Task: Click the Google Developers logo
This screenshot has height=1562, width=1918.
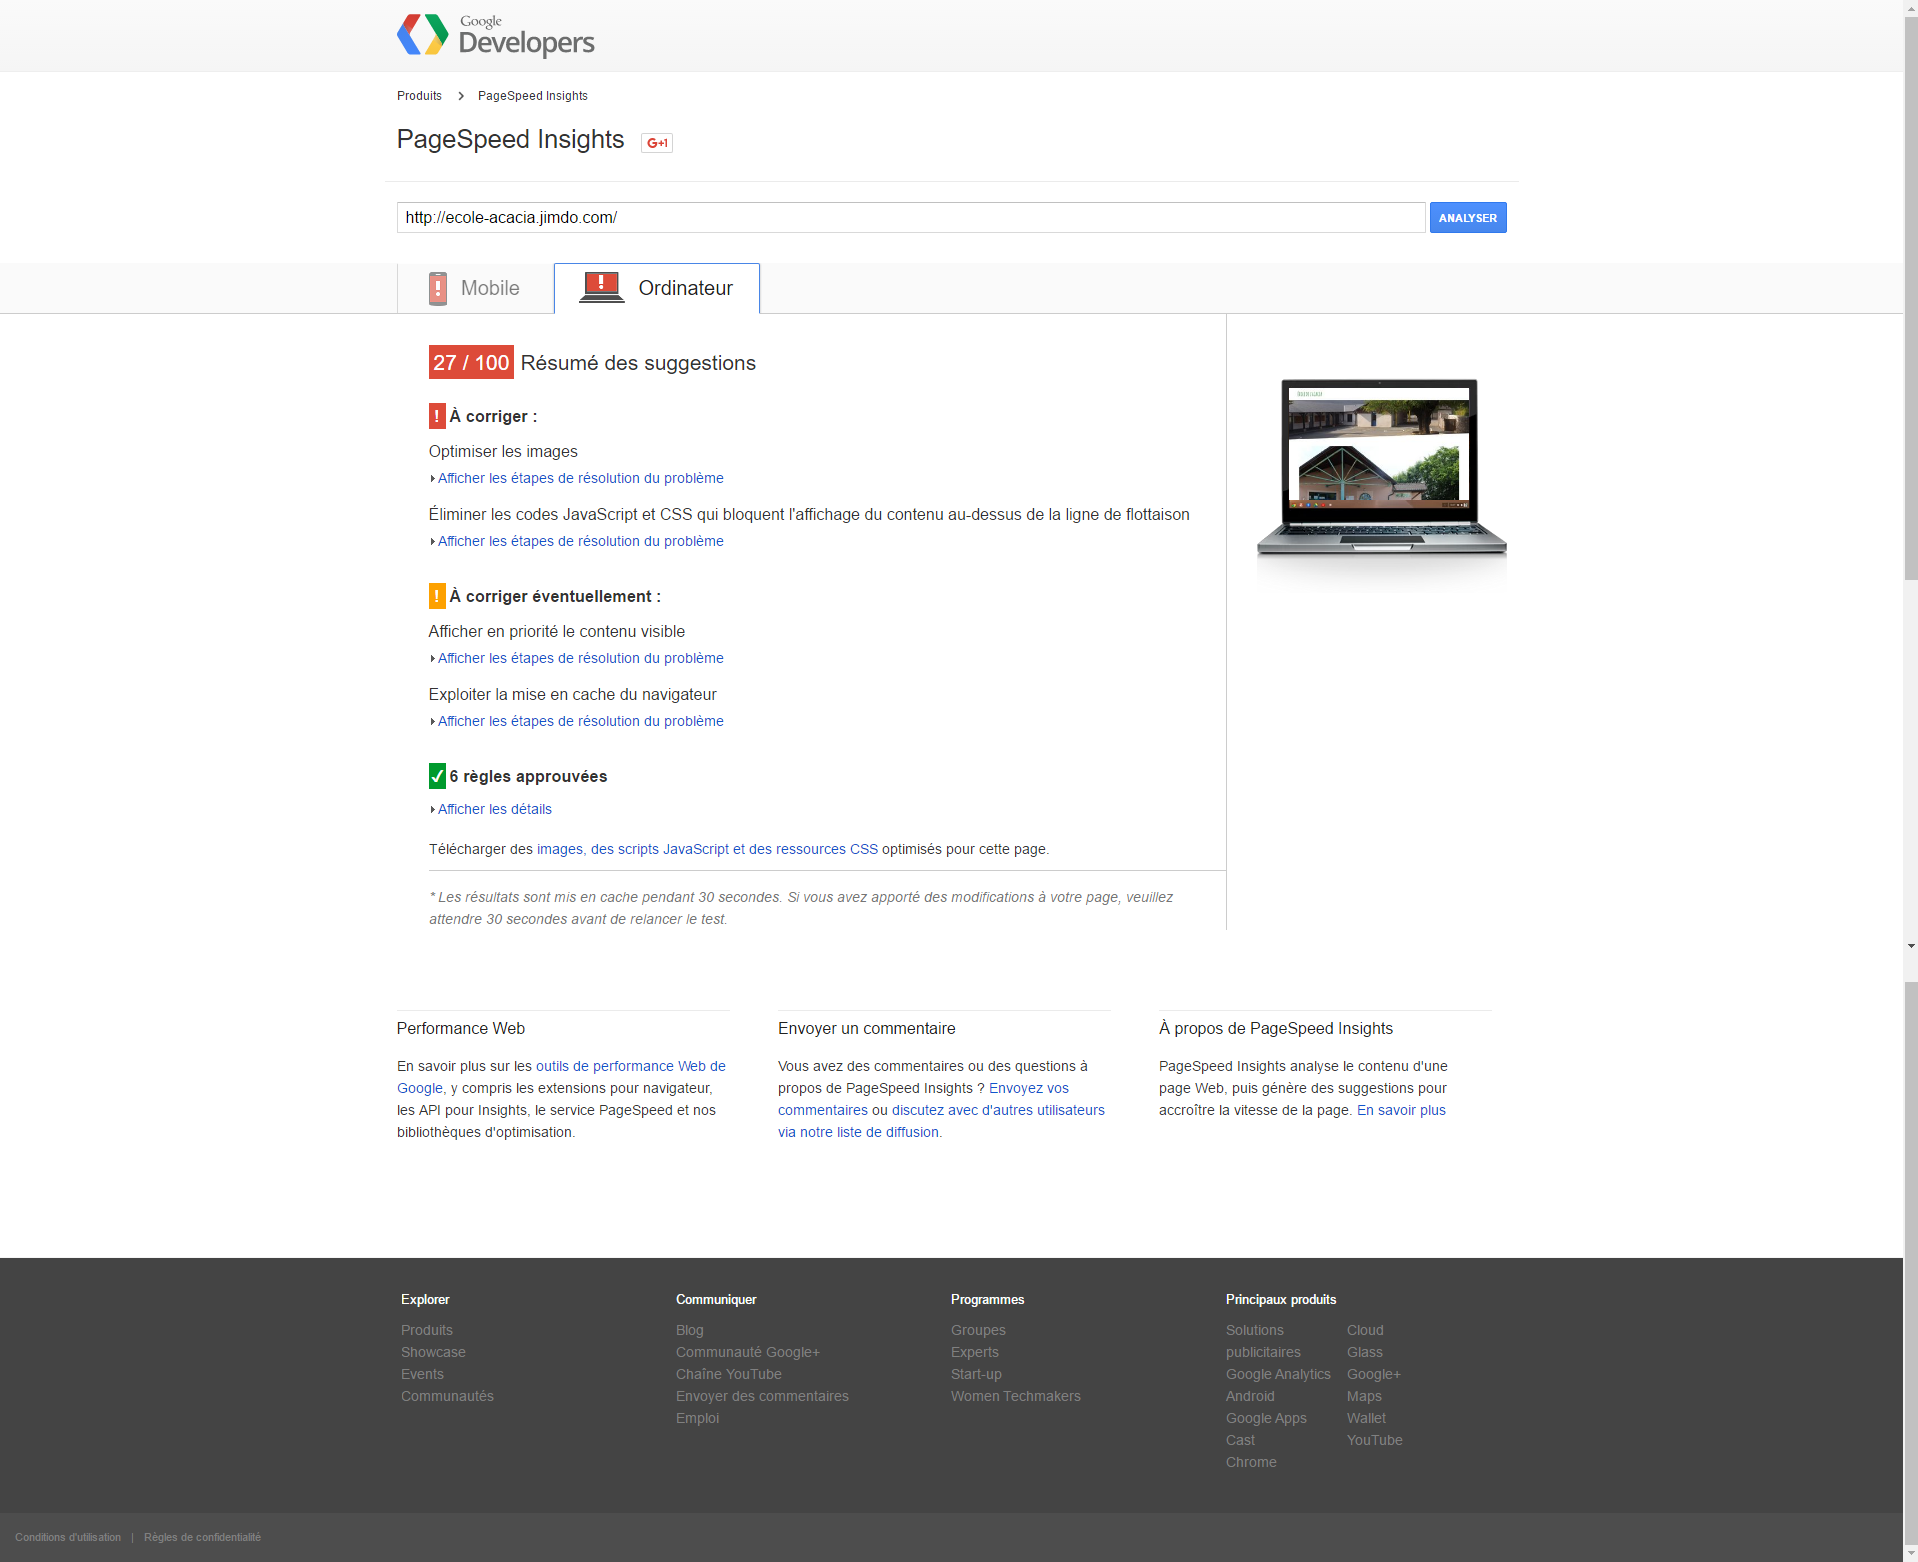Action: pos(496,36)
